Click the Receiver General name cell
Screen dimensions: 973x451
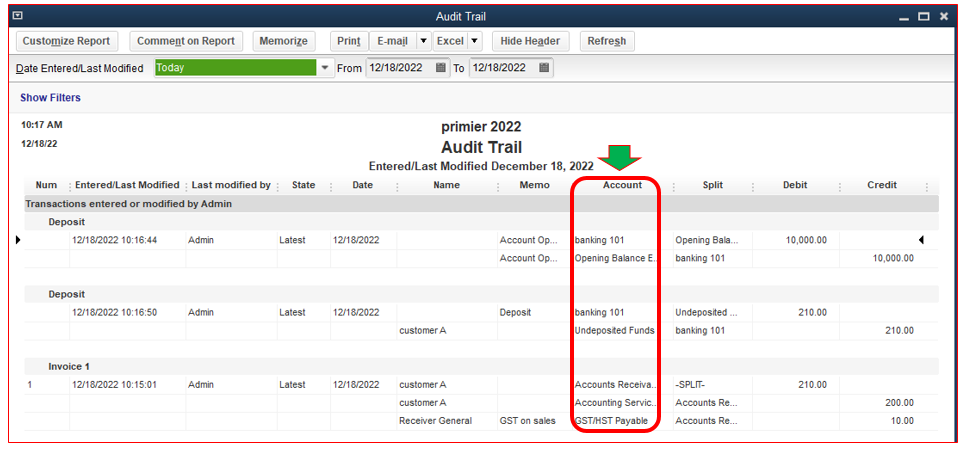[435, 421]
